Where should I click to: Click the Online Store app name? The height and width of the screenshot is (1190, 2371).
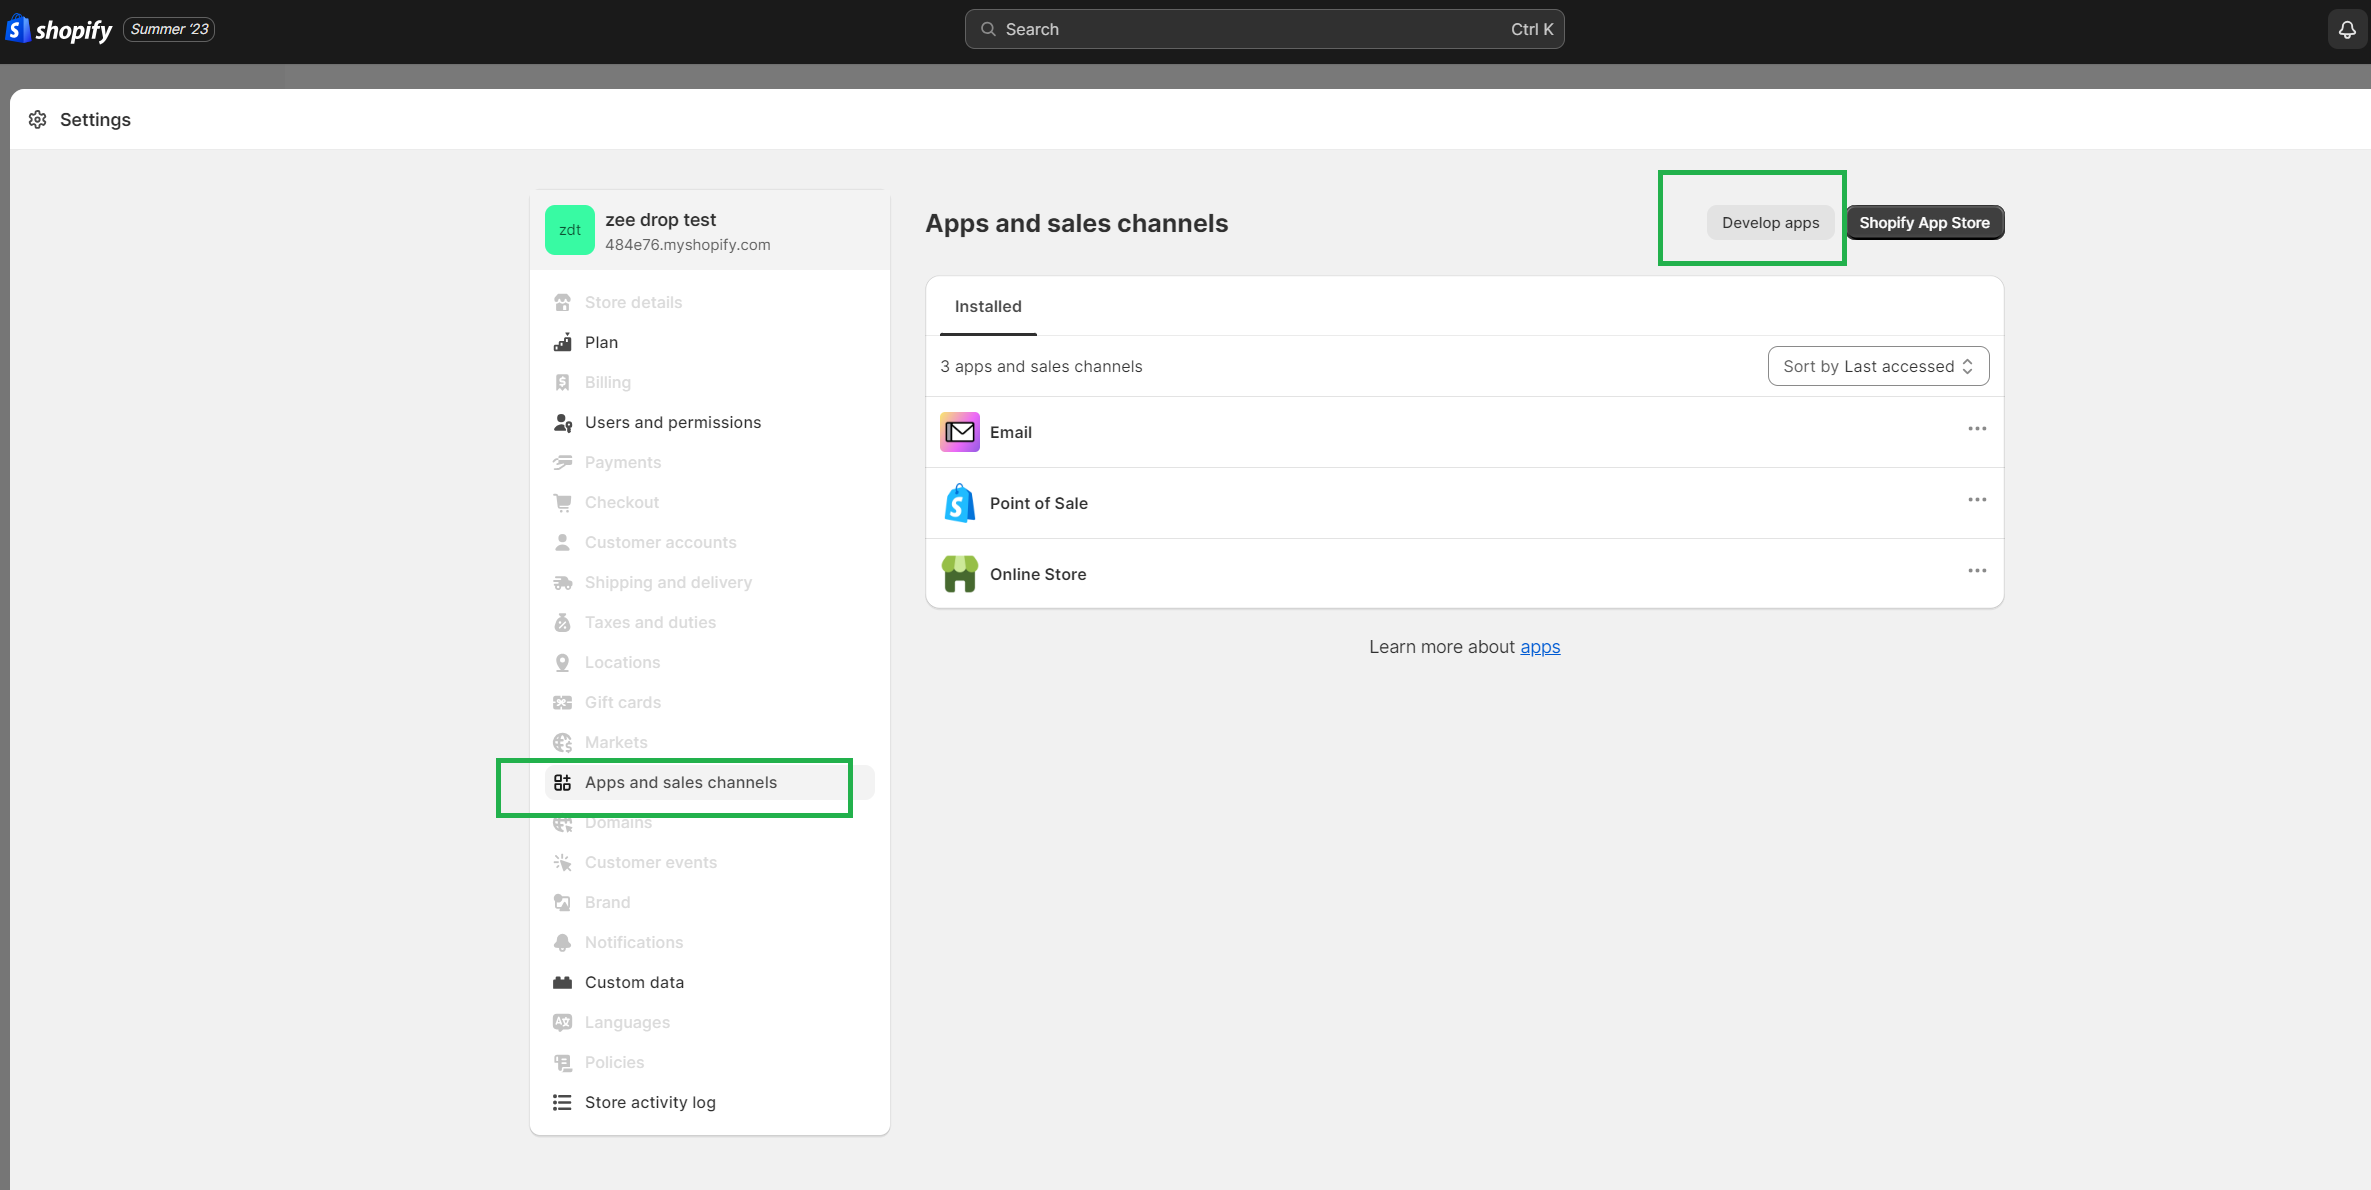point(1038,574)
